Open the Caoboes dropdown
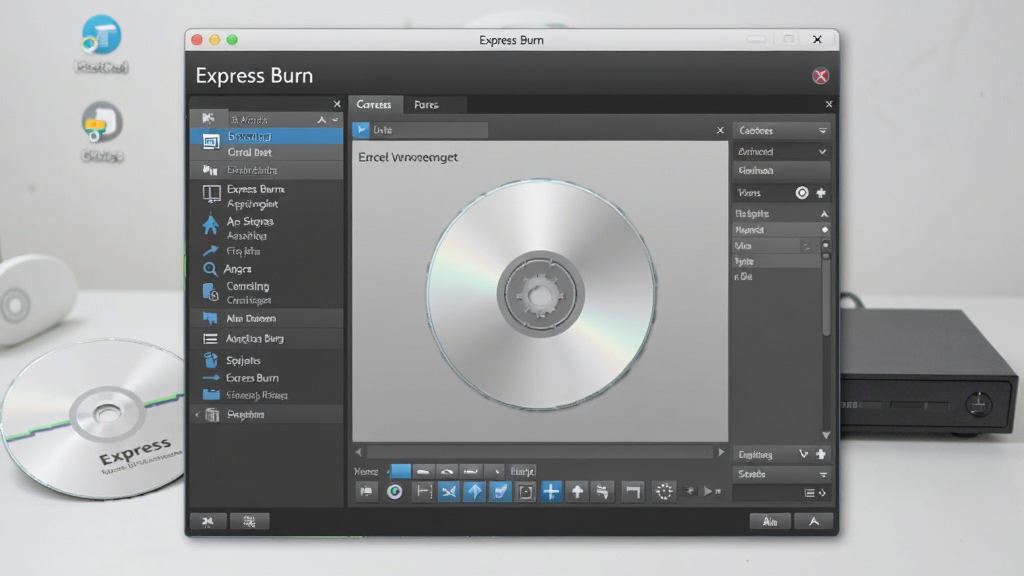 [782, 131]
